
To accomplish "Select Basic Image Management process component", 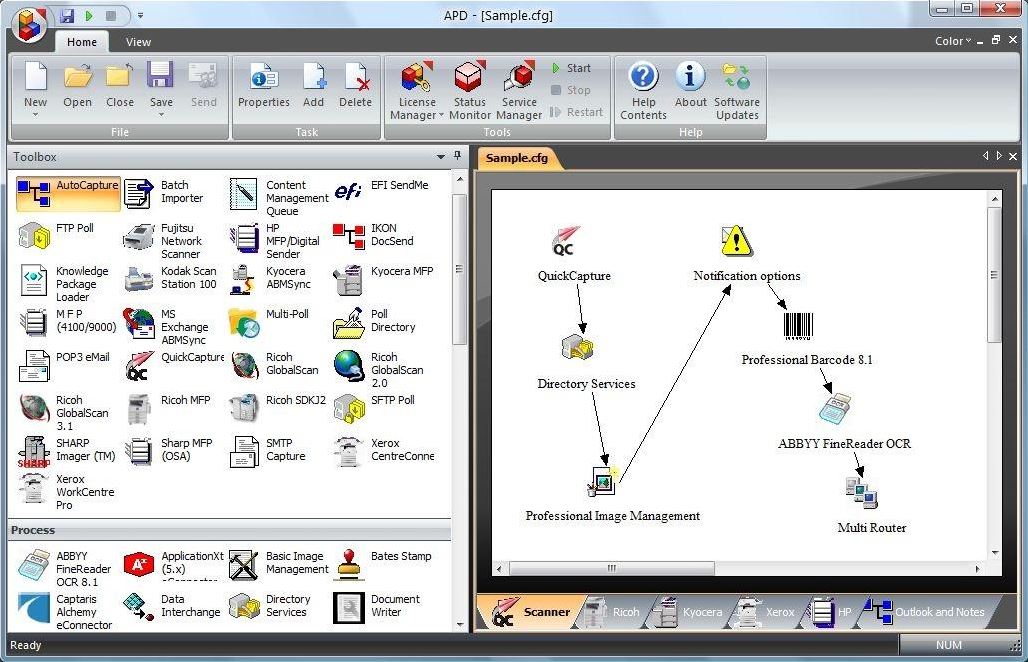I will (x=280, y=564).
